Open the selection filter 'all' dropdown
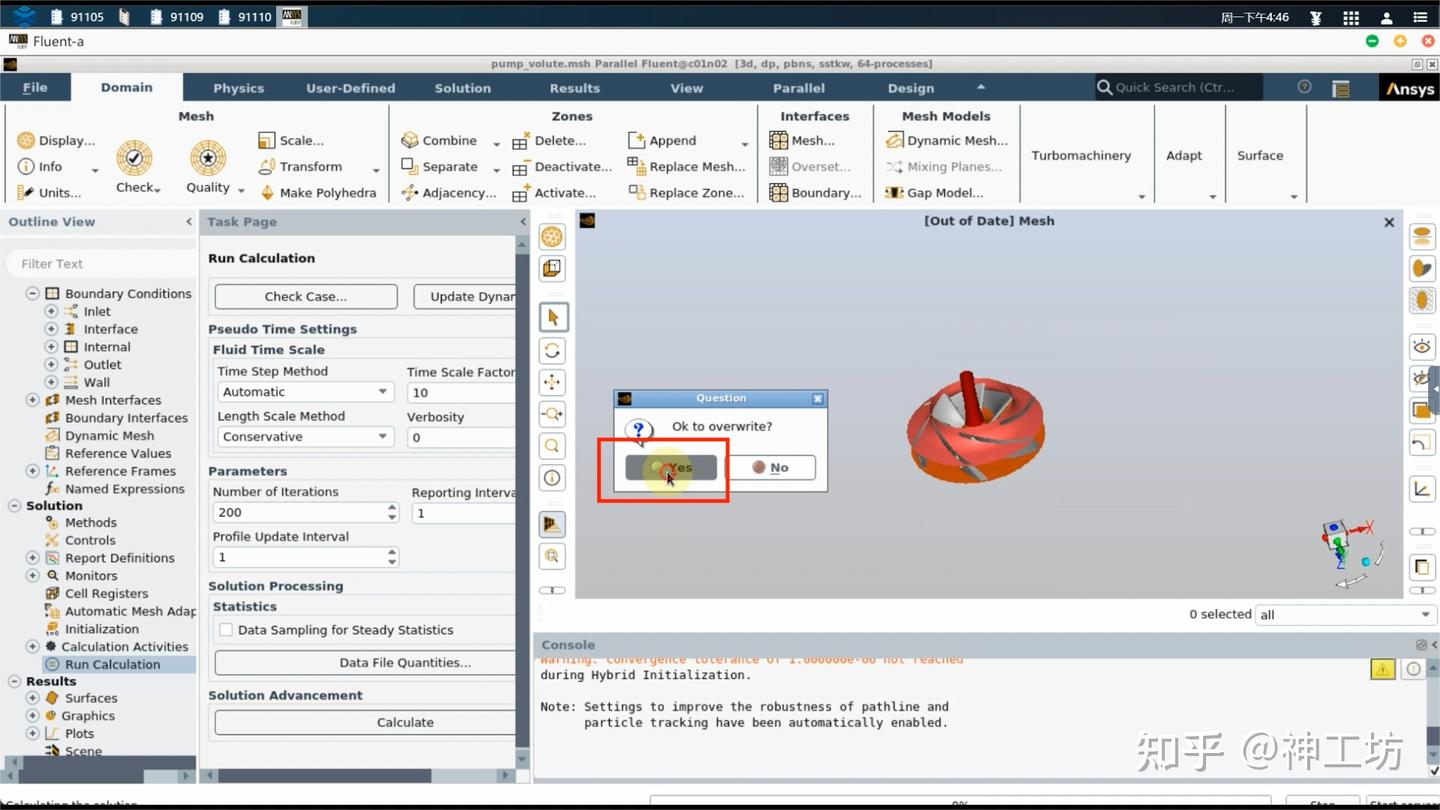 pos(1346,615)
